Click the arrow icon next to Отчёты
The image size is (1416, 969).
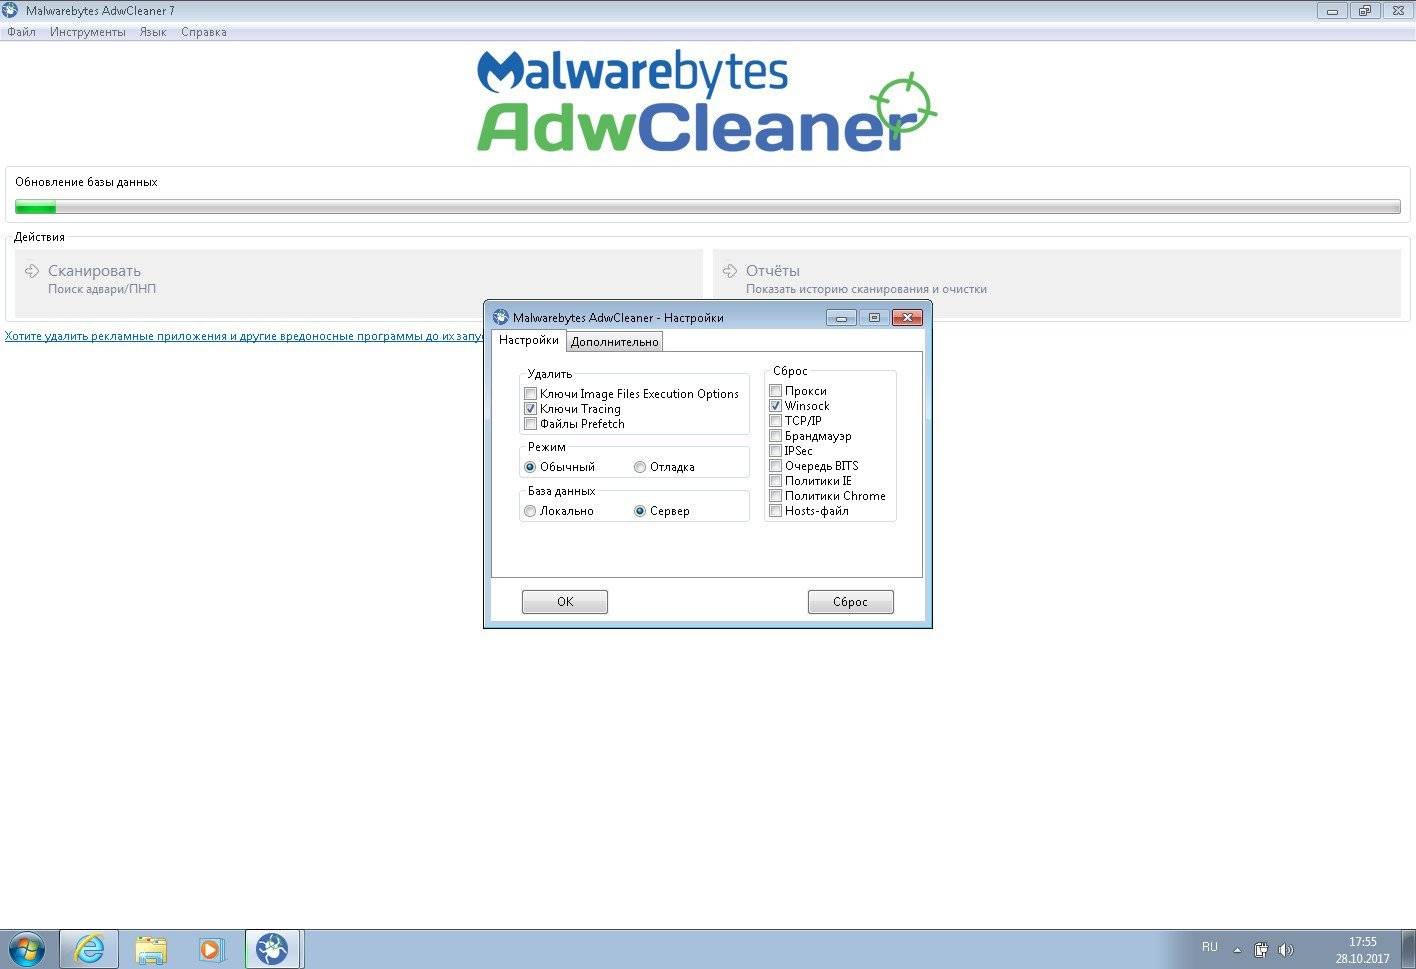coord(730,271)
